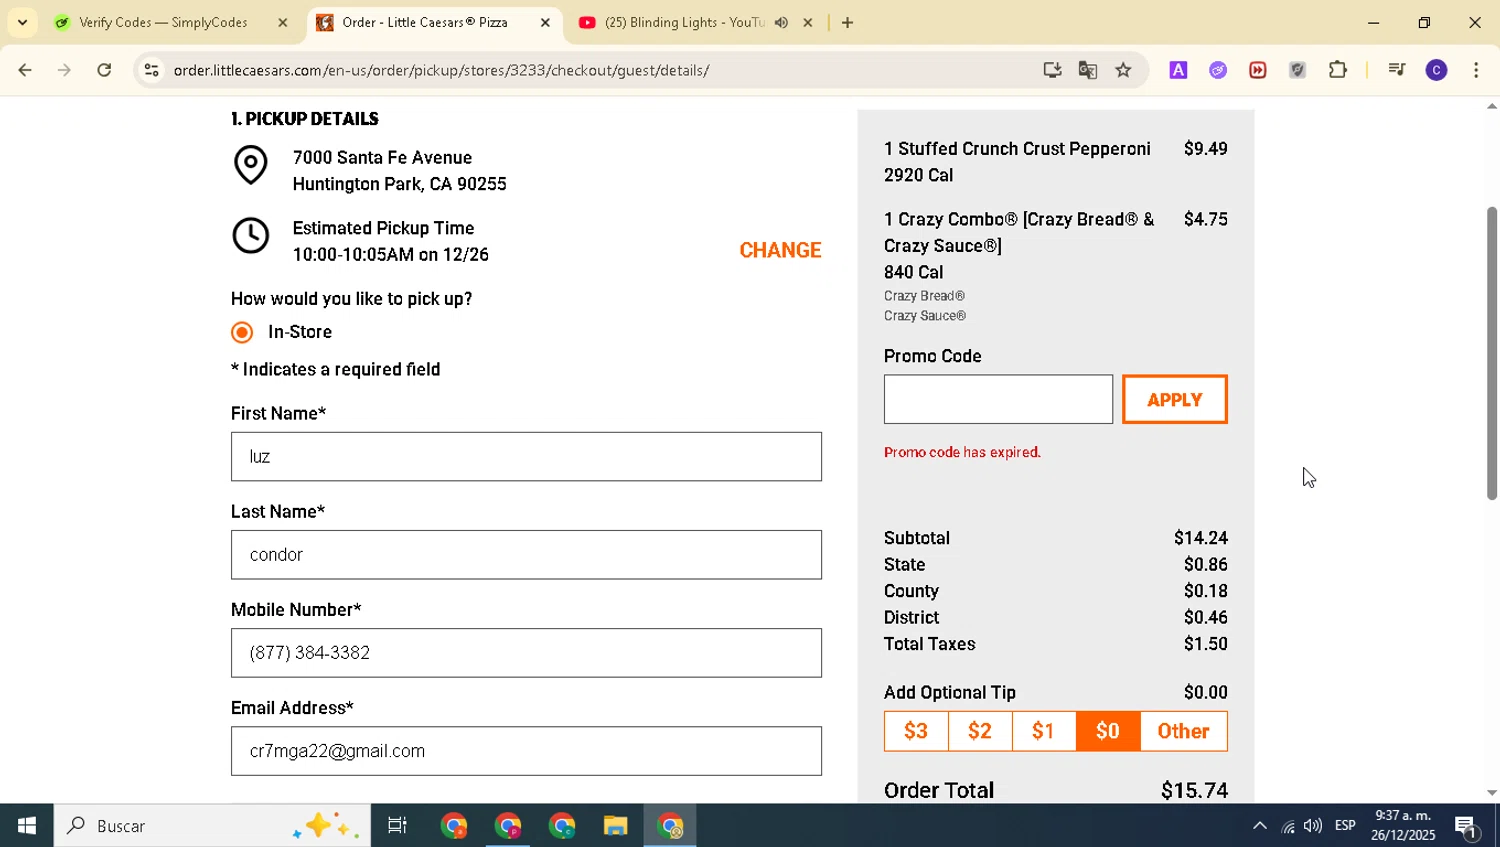Open File Explorer from the taskbar
1500x847 pixels.
tap(615, 826)
